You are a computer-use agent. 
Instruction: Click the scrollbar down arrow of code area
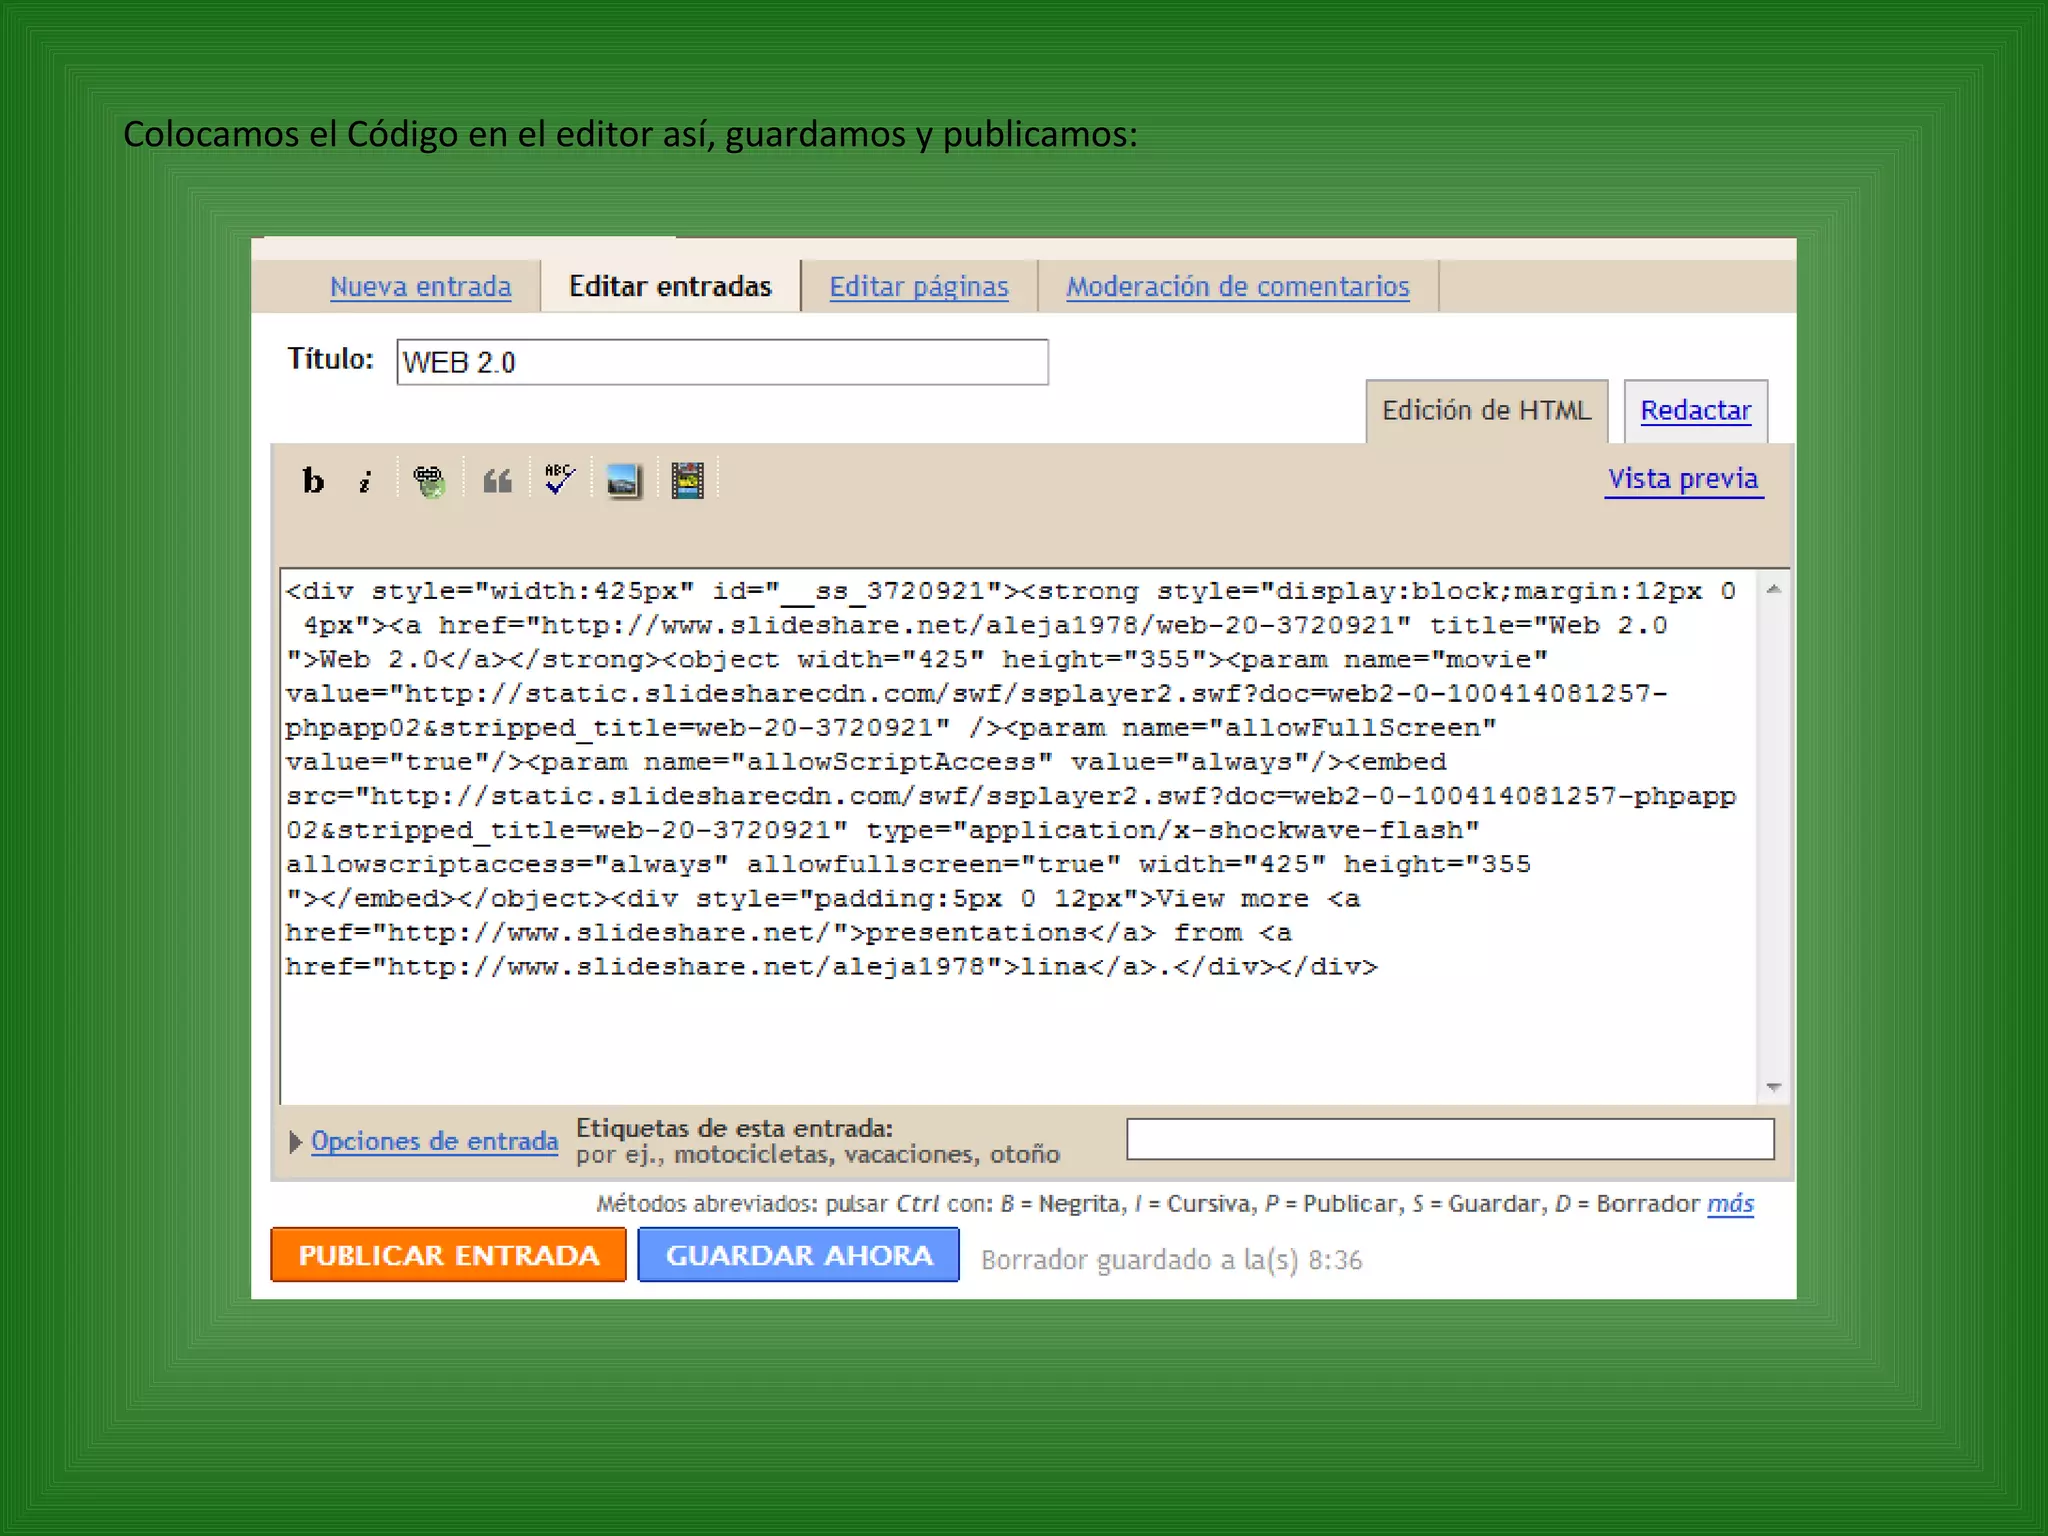[1773, 1087]
